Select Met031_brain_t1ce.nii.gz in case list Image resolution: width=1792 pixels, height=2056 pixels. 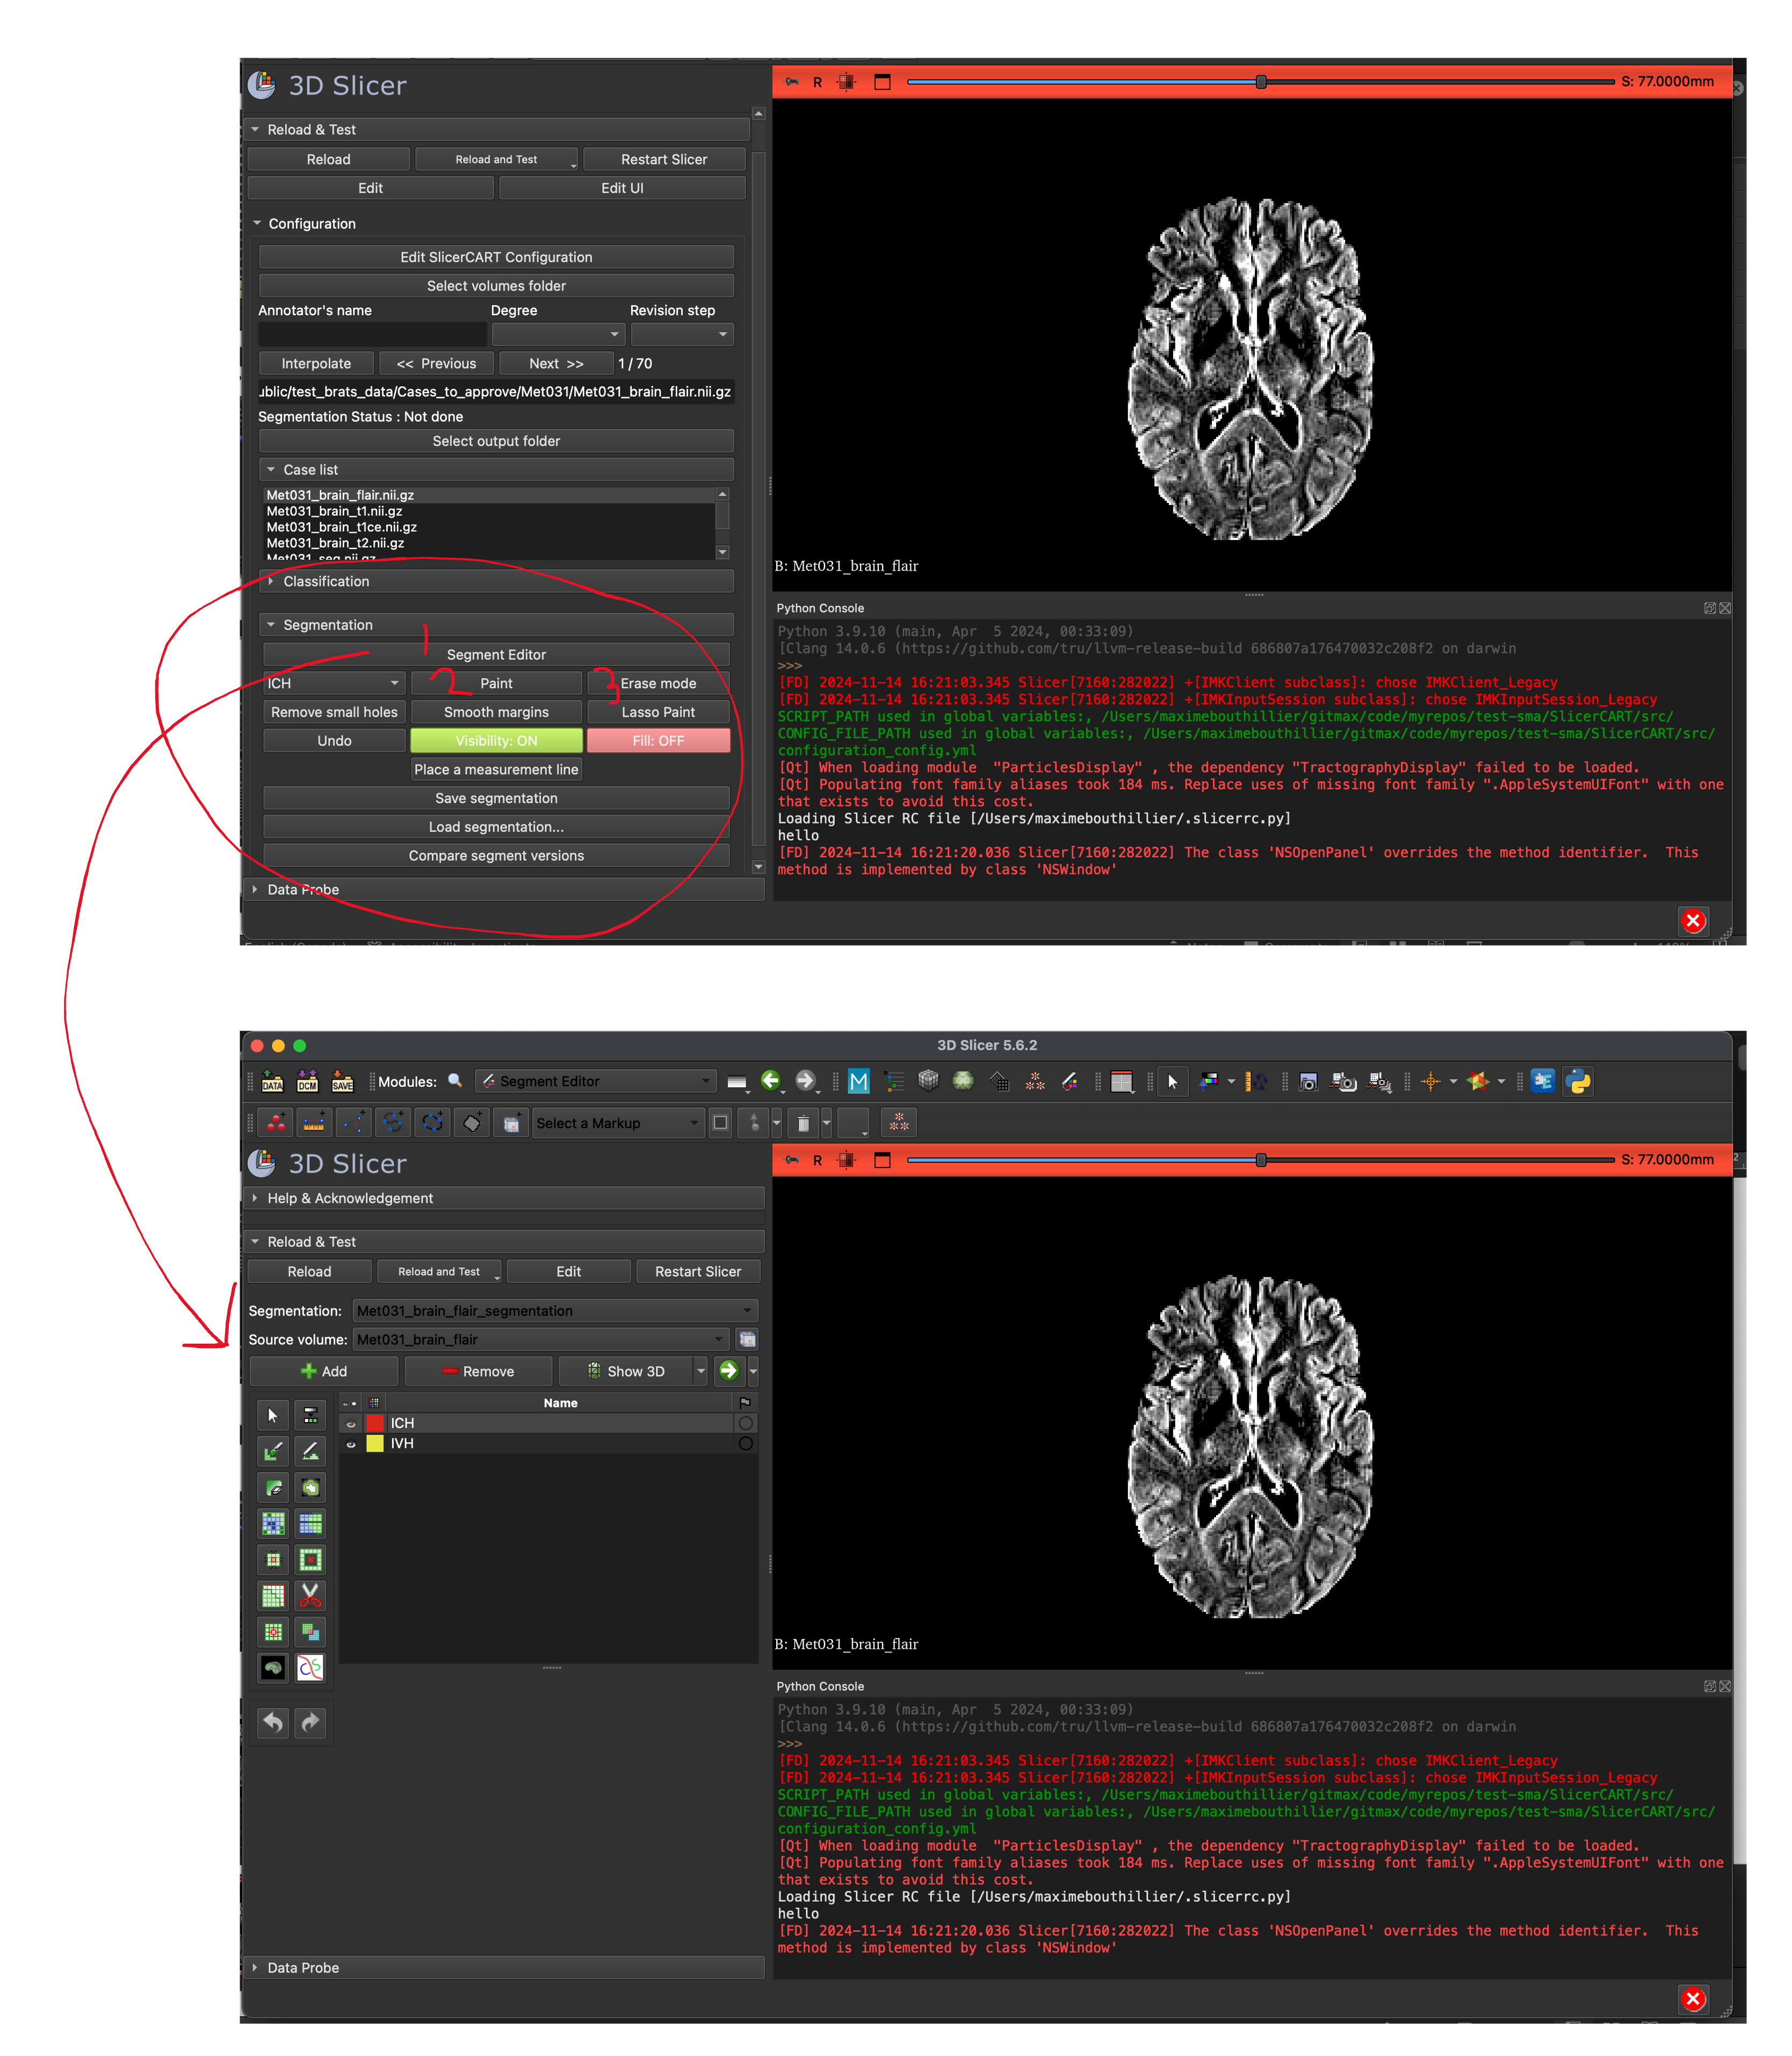click(341, 527)
